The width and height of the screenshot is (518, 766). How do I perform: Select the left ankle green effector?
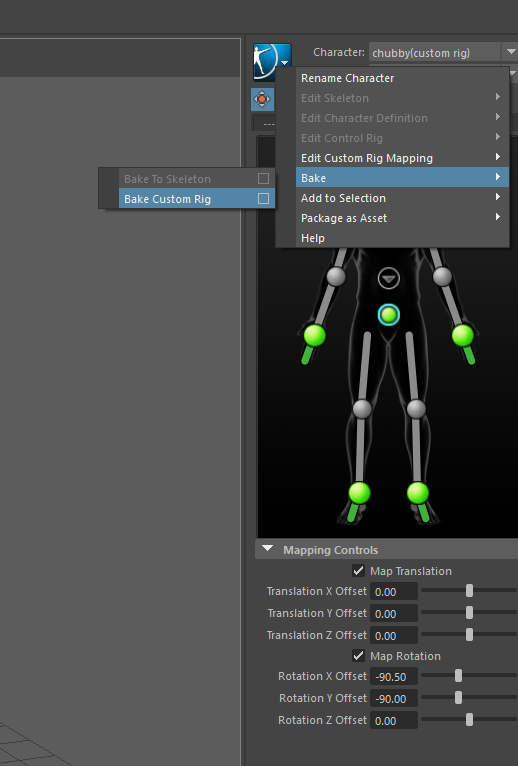[360, 493]
